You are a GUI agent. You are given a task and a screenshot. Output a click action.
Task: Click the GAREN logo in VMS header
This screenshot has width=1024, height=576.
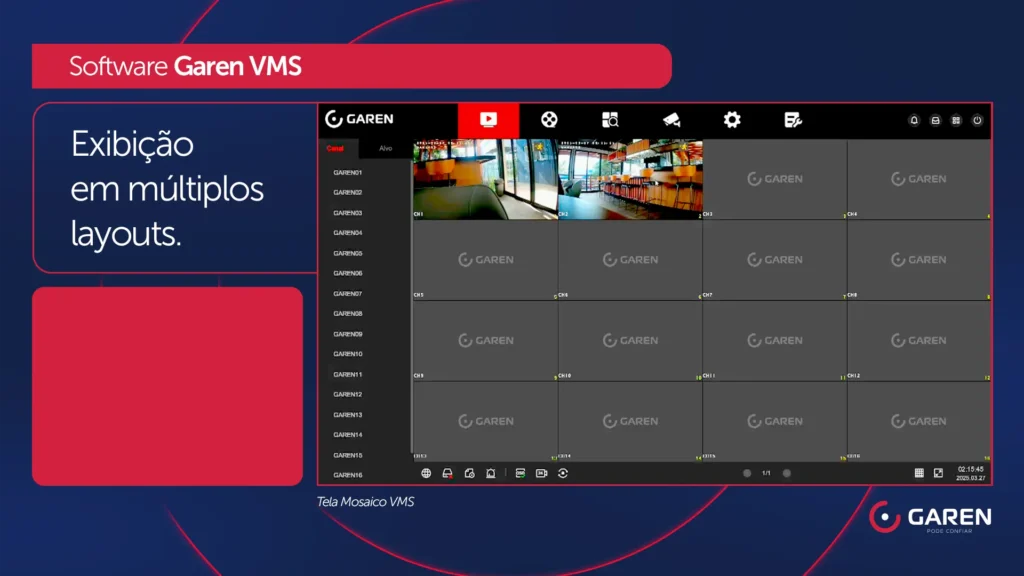360,119
